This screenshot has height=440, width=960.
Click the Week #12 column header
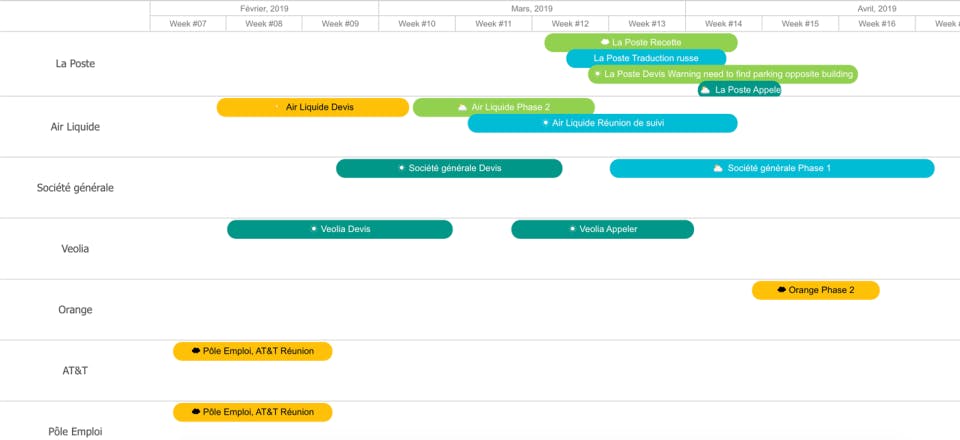coord(570,24)
